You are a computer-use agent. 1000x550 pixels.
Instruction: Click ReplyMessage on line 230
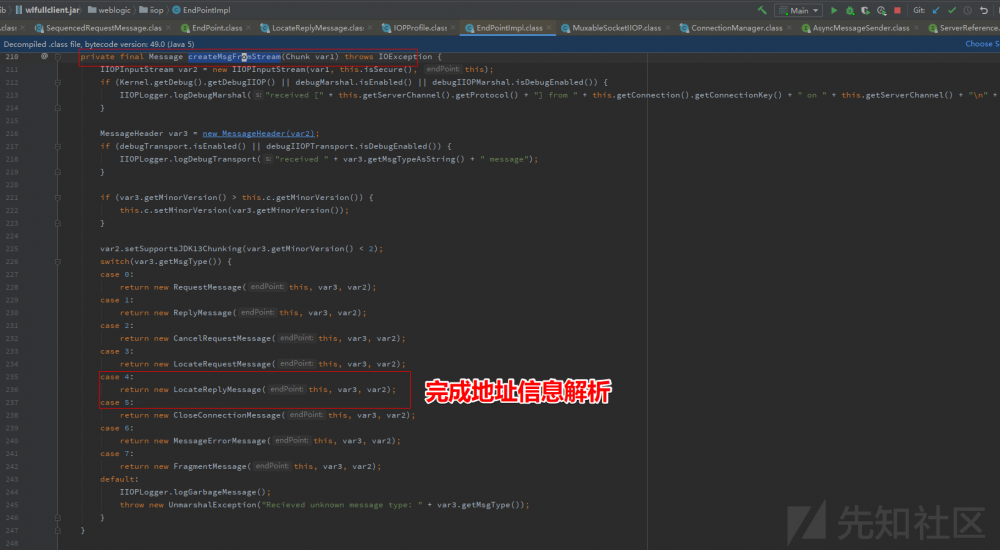click(x=202, y=313)
